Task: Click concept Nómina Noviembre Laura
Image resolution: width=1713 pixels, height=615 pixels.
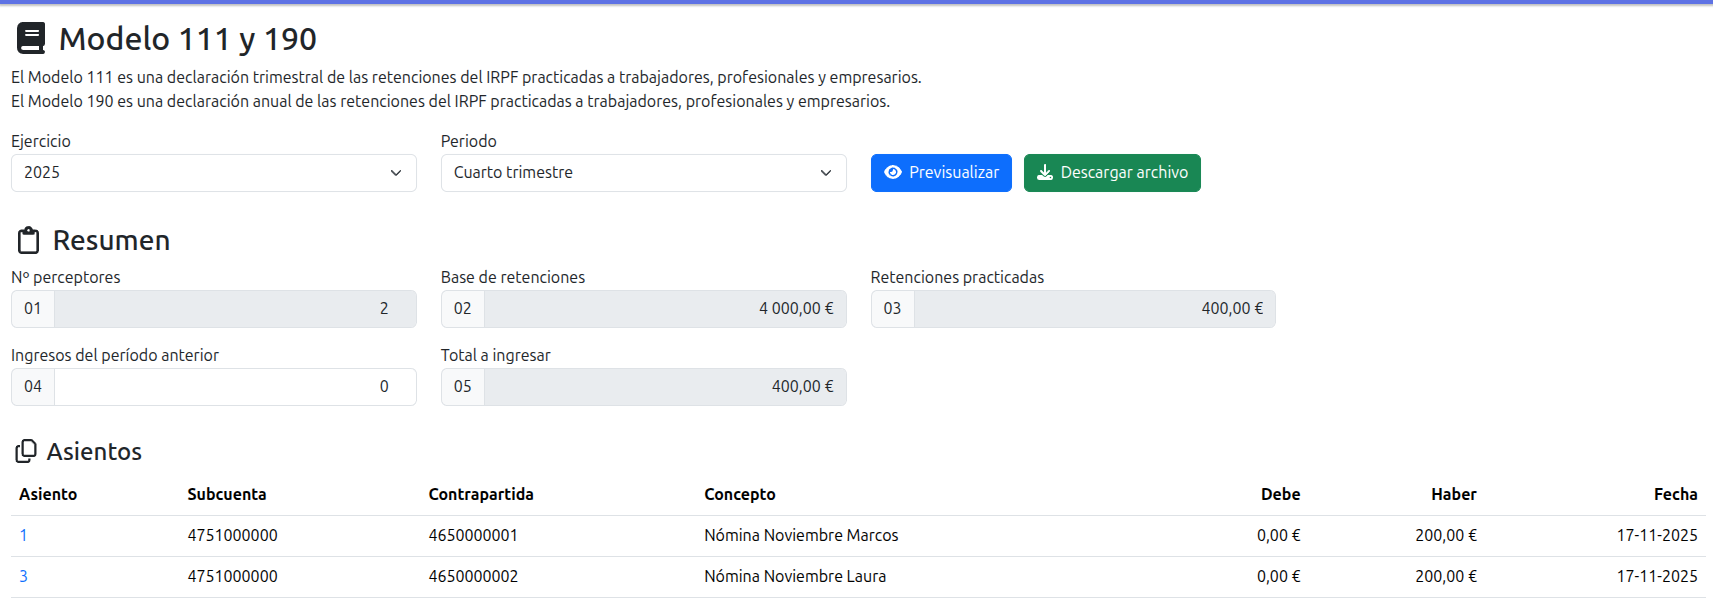Action: pos(795,577)
